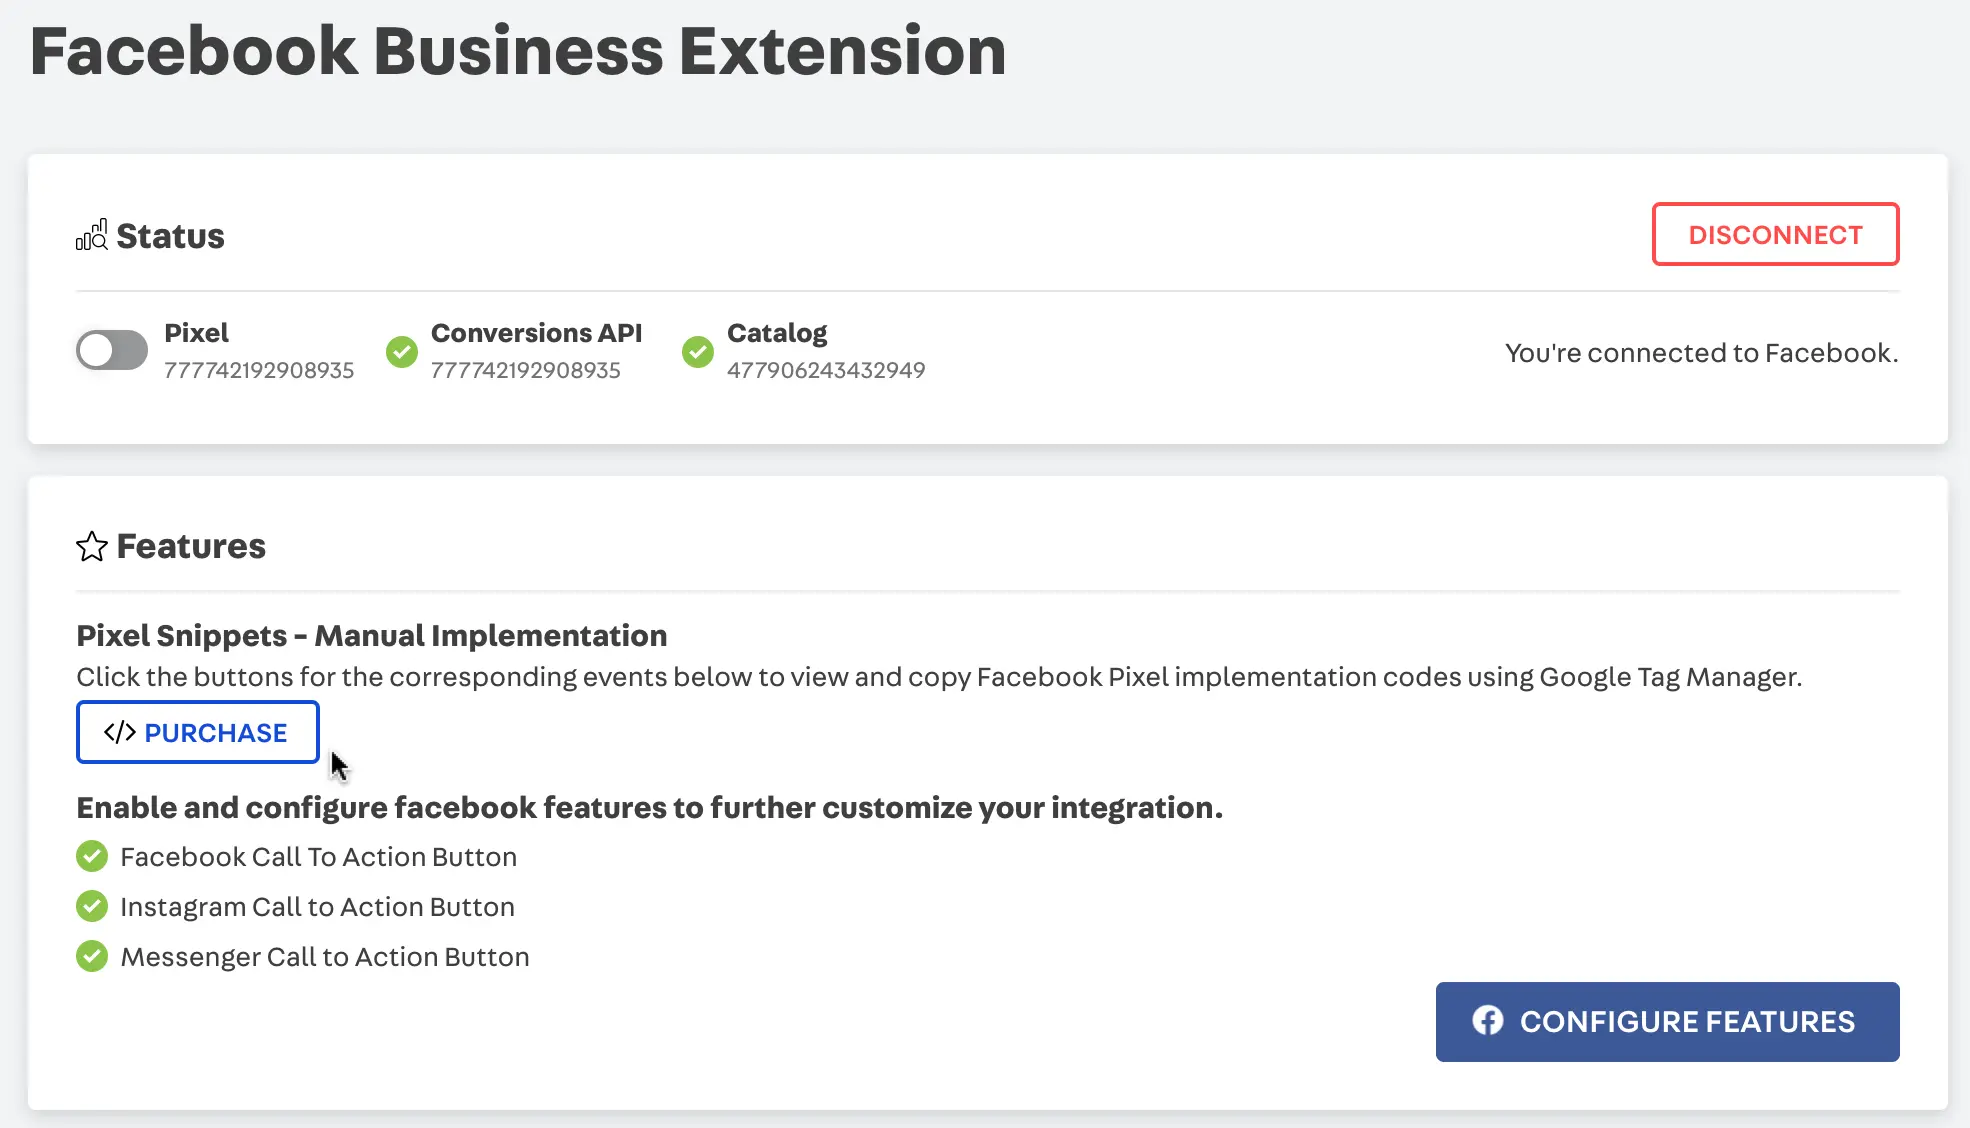Click the Facebook Business Extension page title

[x=518, y=51]
